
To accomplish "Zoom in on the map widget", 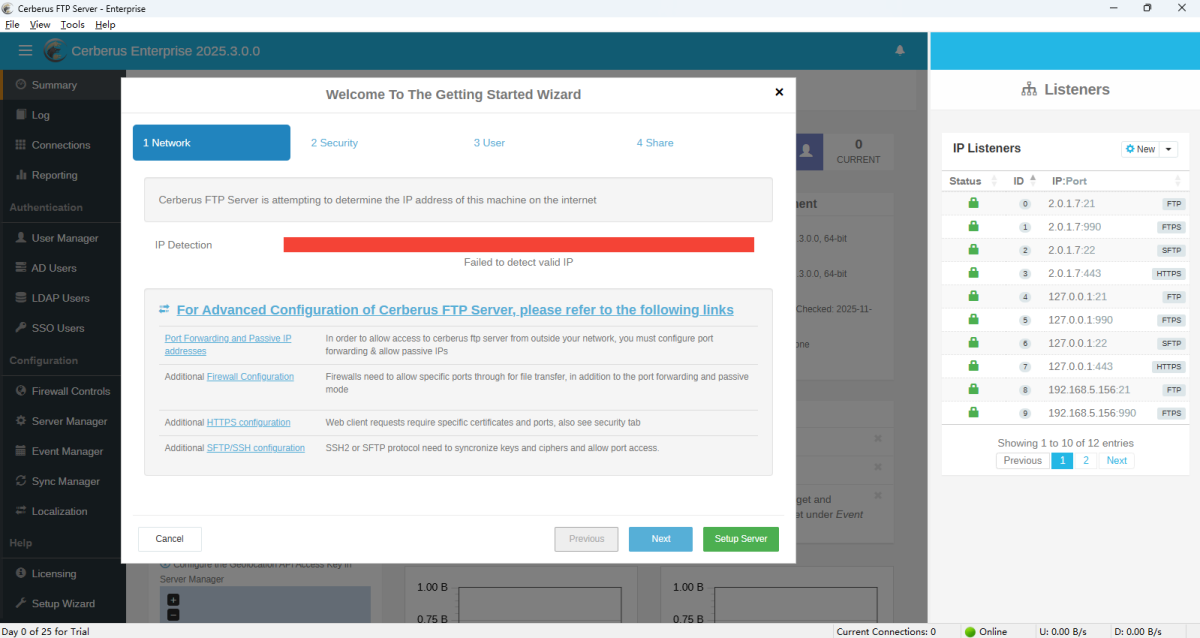I will (173, 600).
